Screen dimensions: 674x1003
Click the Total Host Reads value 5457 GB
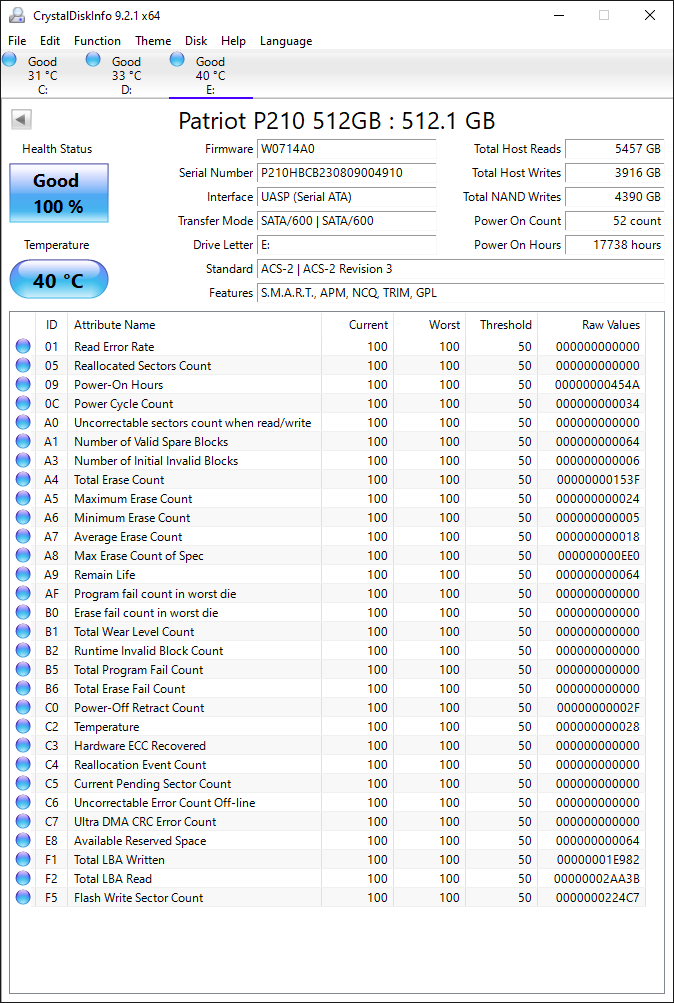click(615, 149)
